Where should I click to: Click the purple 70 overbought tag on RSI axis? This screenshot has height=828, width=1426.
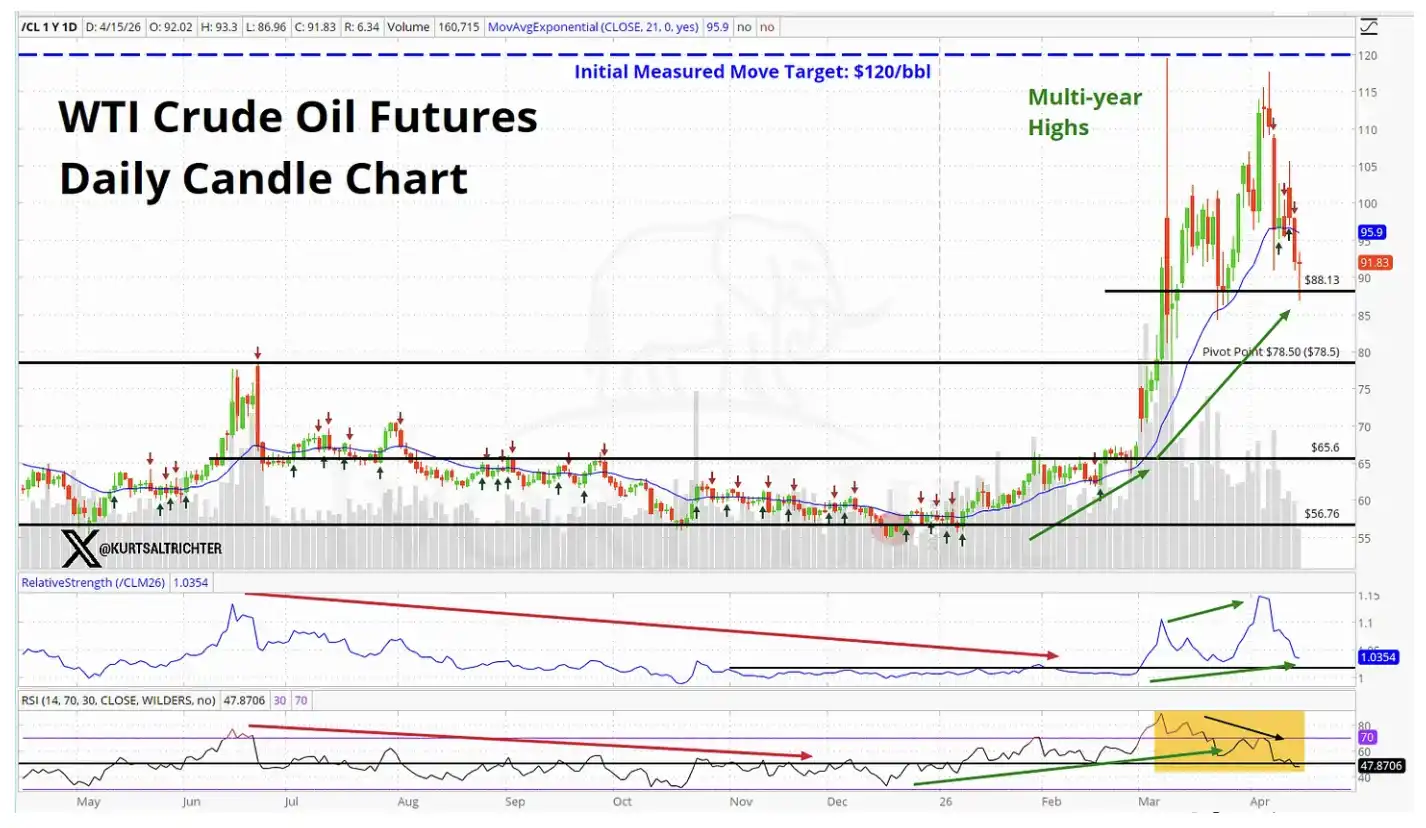1367,737
